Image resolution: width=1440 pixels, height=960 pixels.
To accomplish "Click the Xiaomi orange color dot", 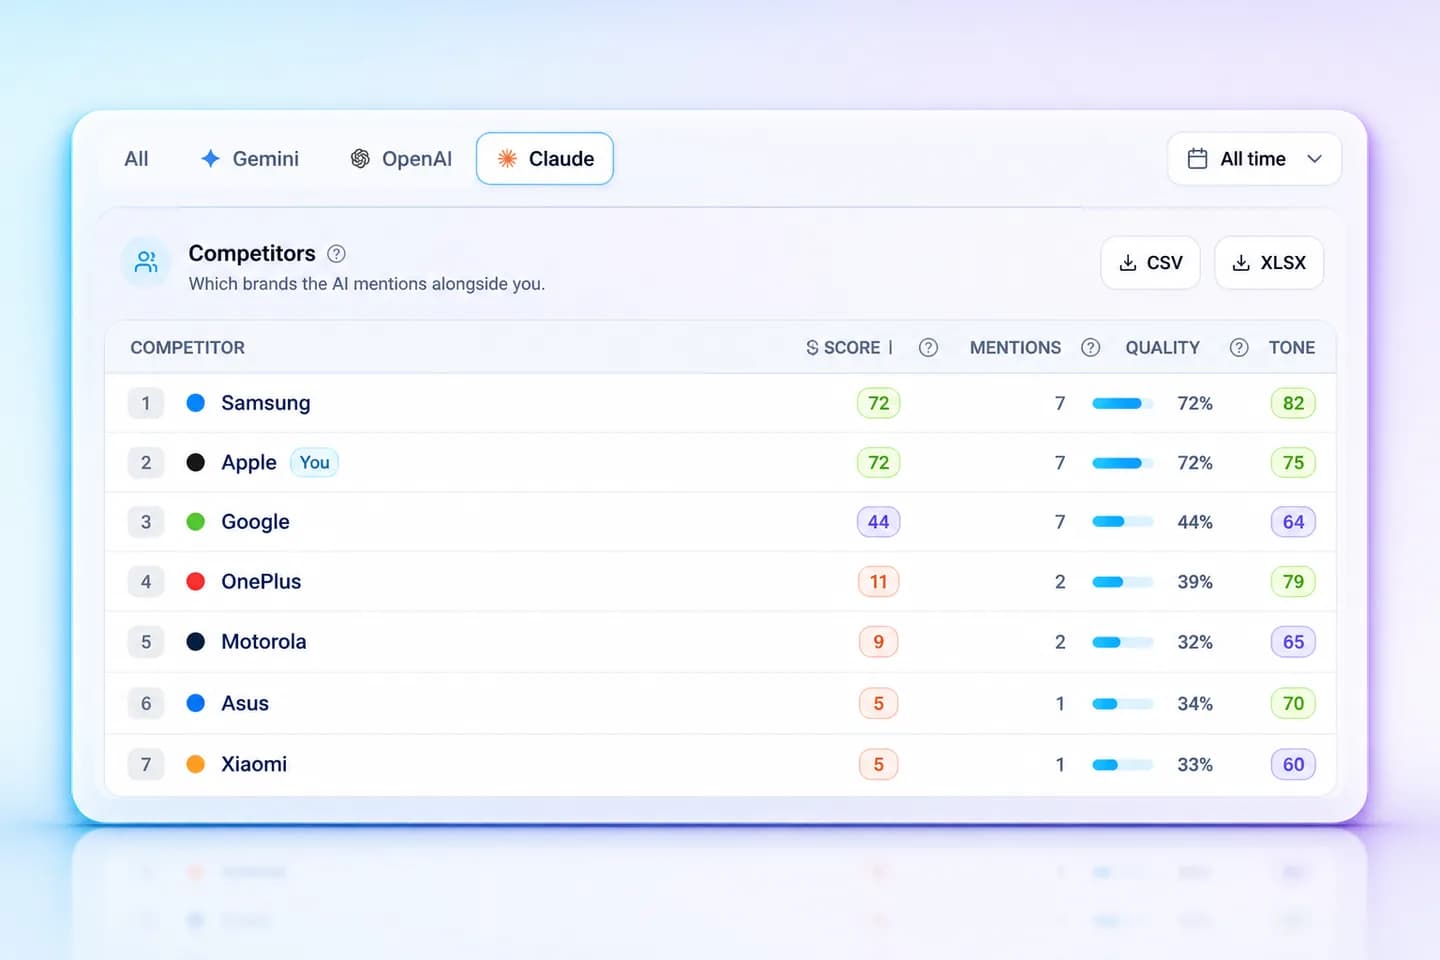I will (196, 764).
